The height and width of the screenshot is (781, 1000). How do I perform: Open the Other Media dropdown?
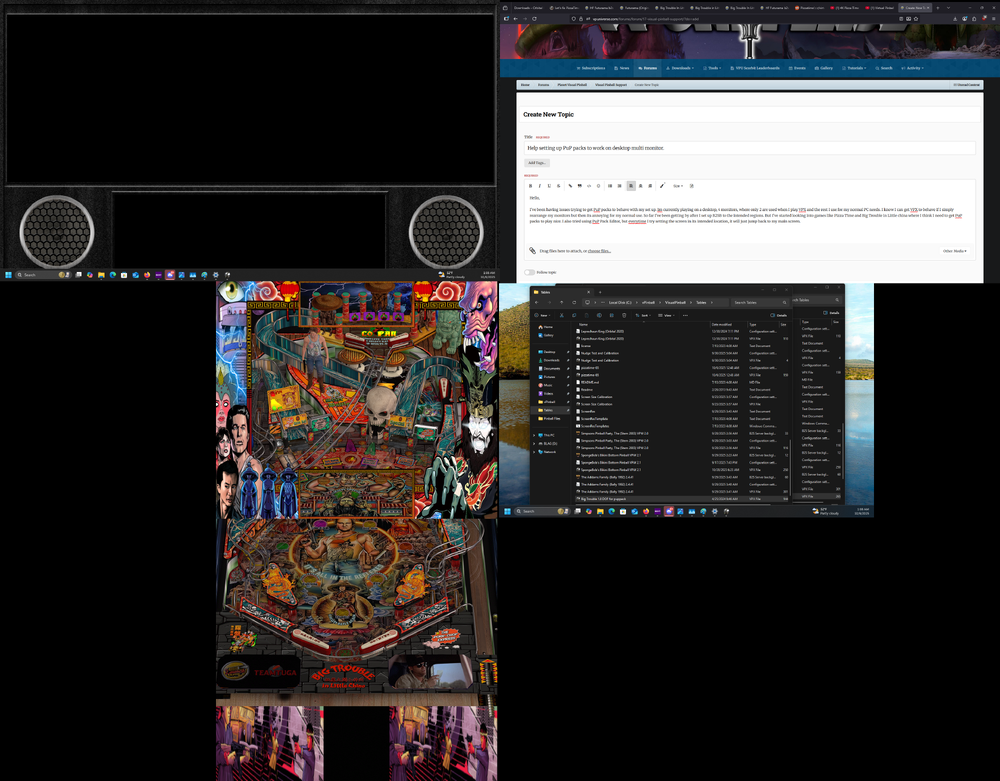pyautogui.click(x=955, y=251)
